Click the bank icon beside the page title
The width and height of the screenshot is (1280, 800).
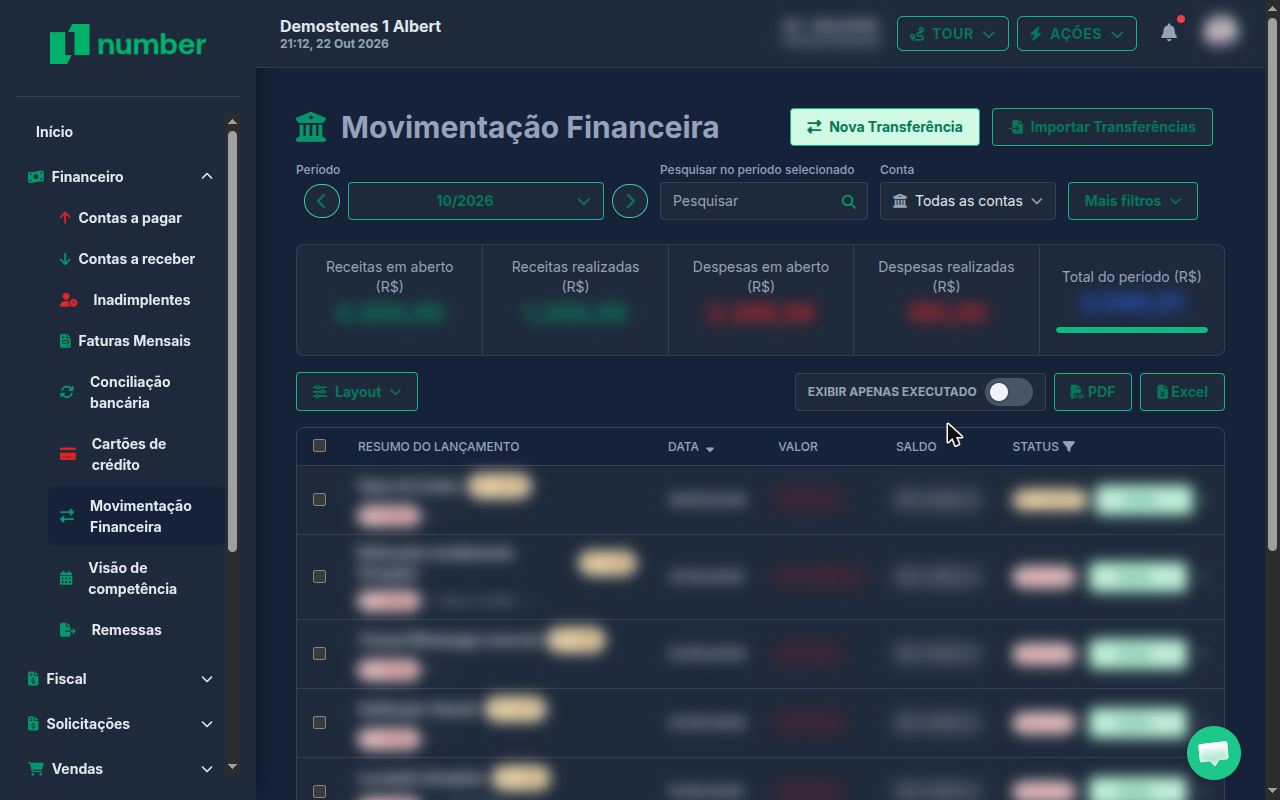tap(311, 127)
